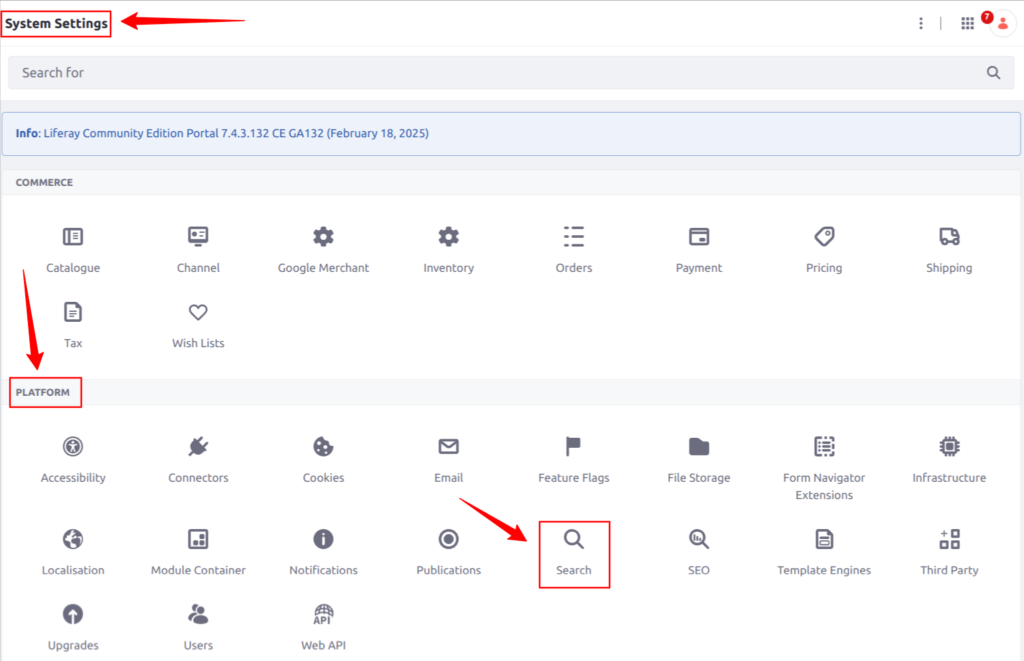Click inside the Search for input field
Viewport: 1024px width, 661px height.
click(x=400, y=72)
